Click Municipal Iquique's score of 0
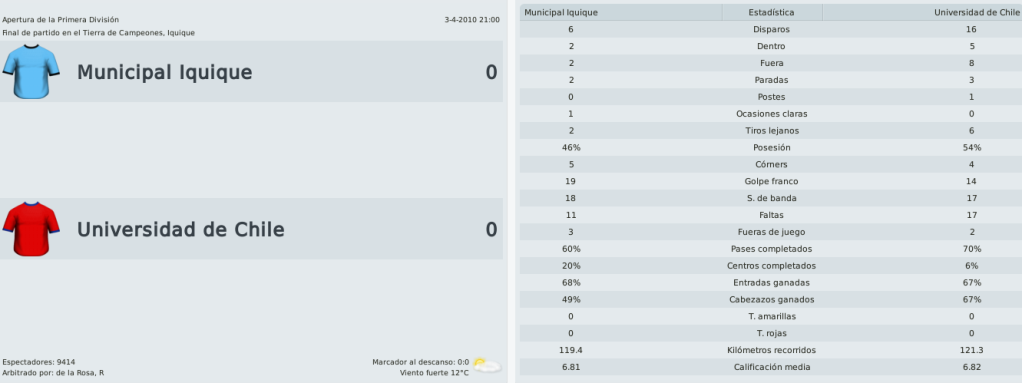Image resolution: width=1022 pixels, height=383 pixels. click(491, 72)
